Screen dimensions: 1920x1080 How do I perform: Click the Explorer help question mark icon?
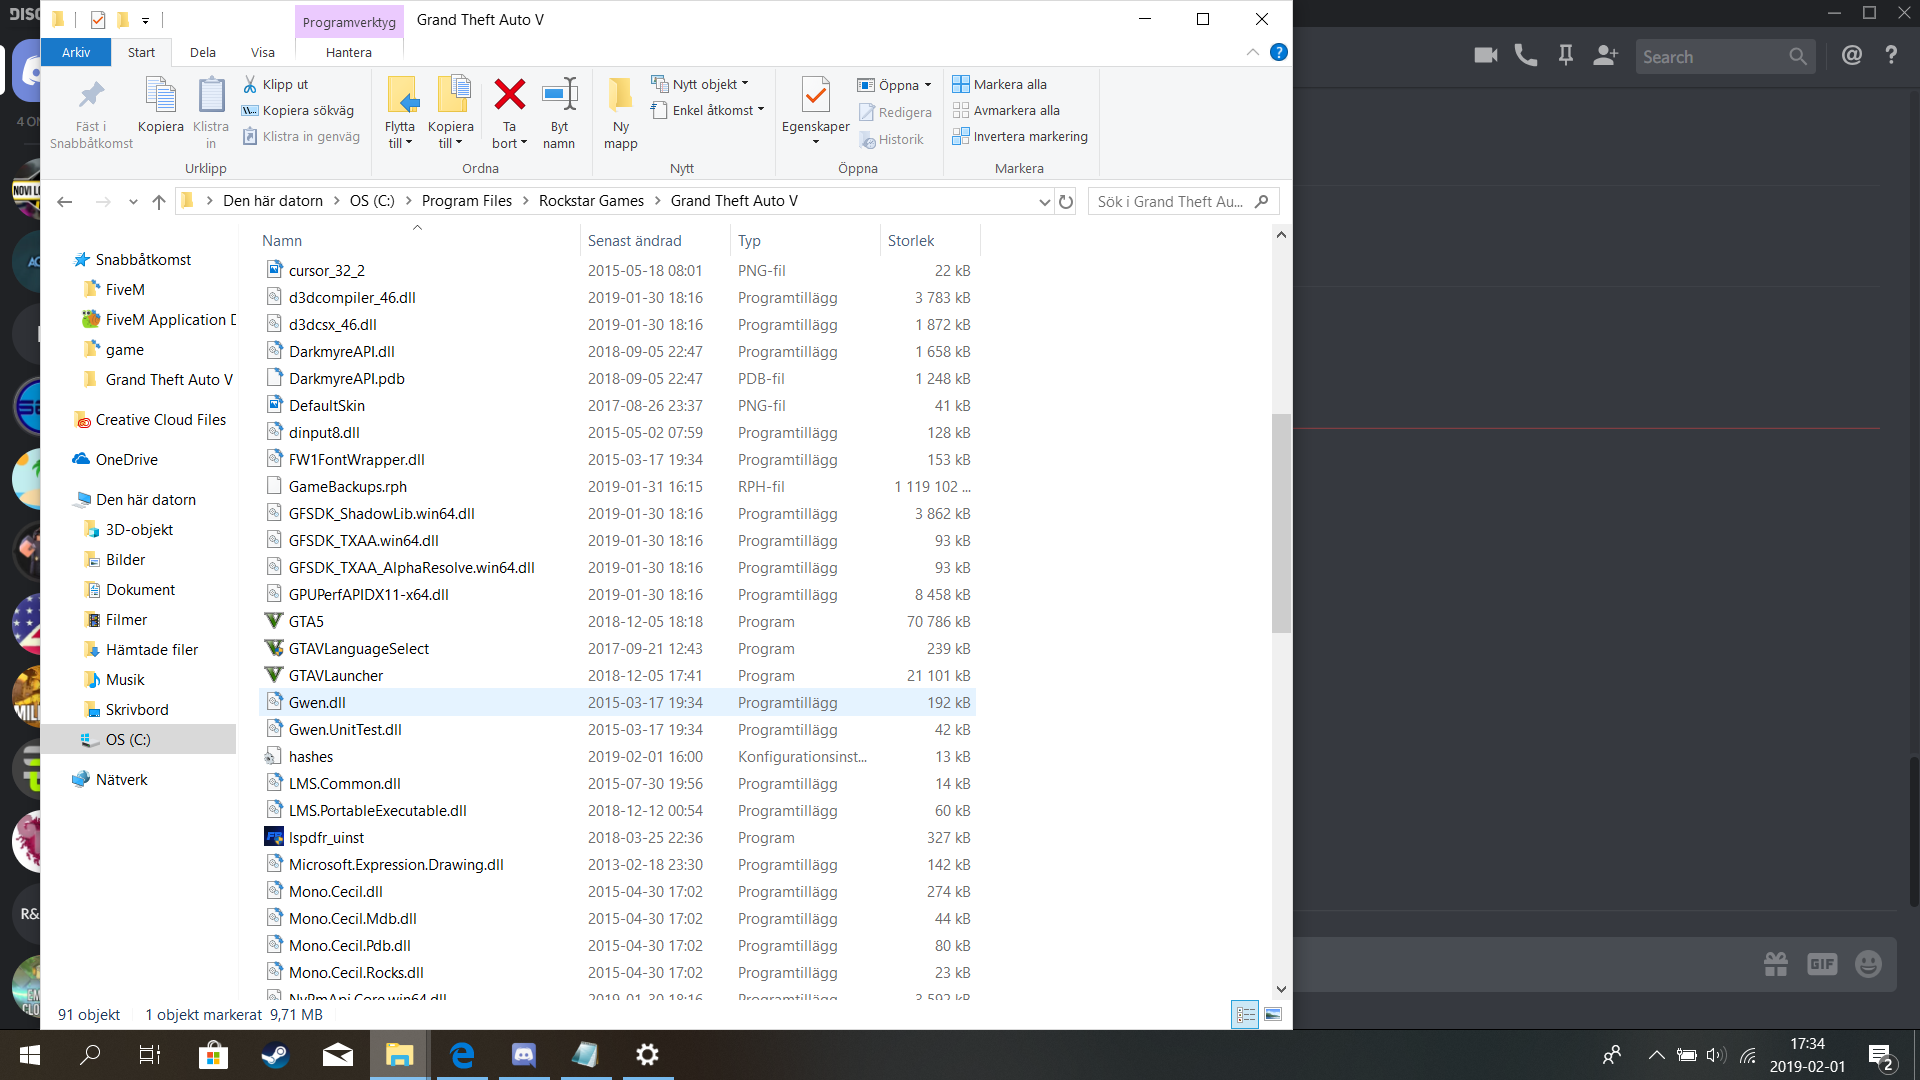[x=1279, y=52]
